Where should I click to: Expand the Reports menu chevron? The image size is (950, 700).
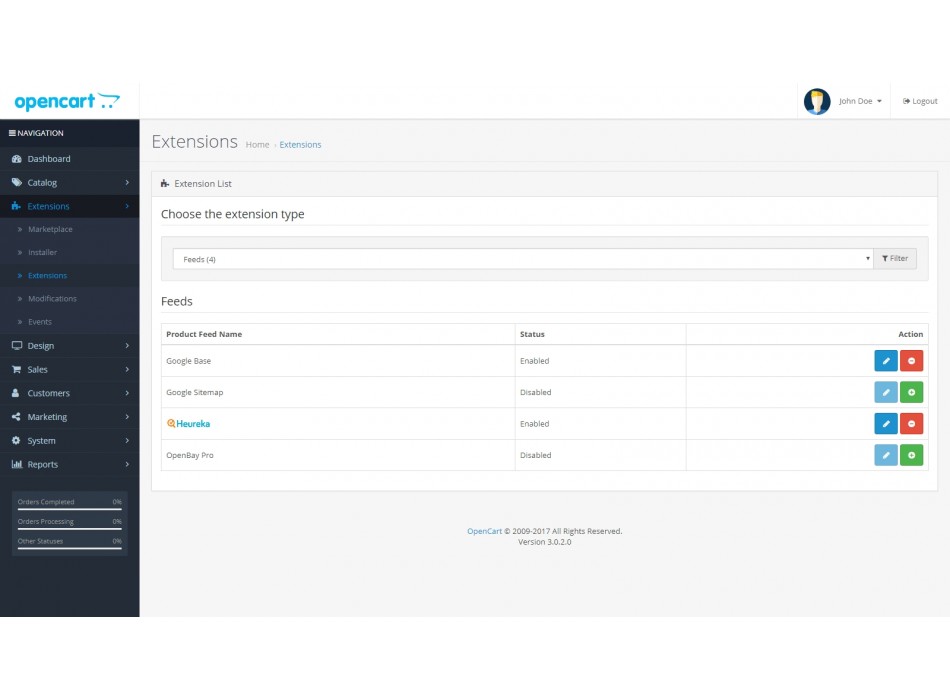[x=127, y=464]
